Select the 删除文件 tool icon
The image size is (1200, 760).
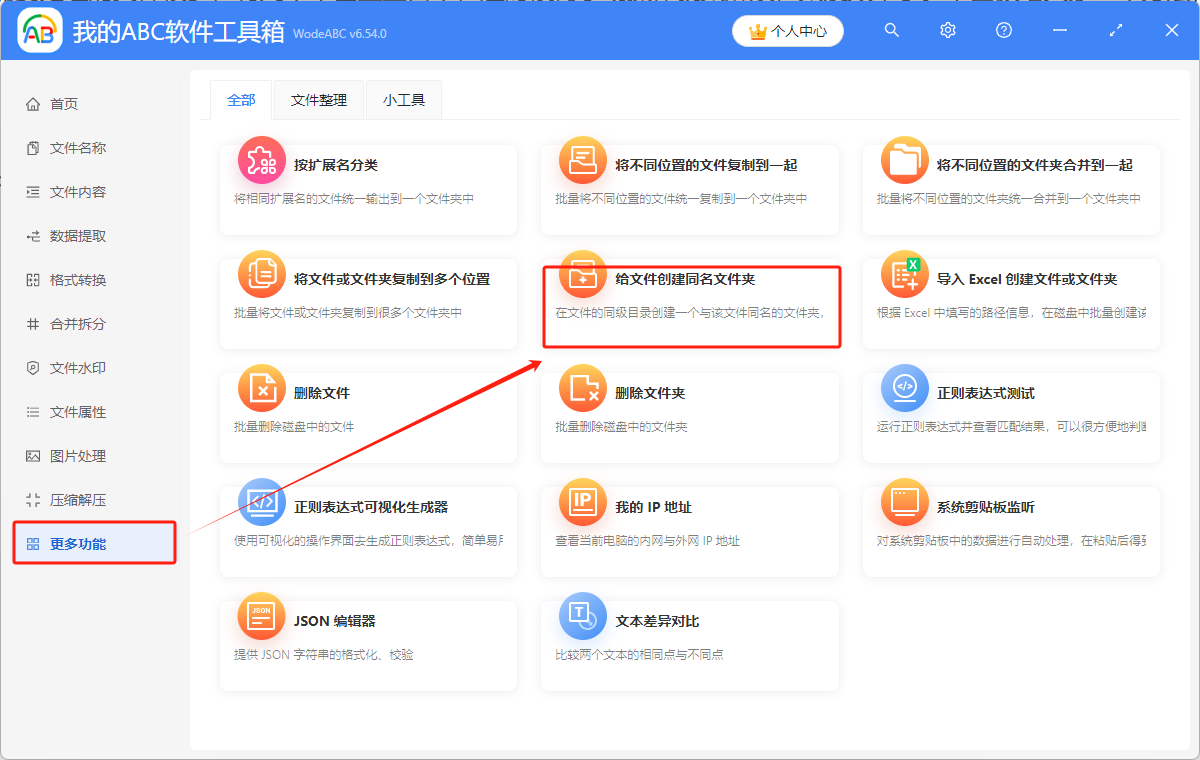[x=261, y=388]
